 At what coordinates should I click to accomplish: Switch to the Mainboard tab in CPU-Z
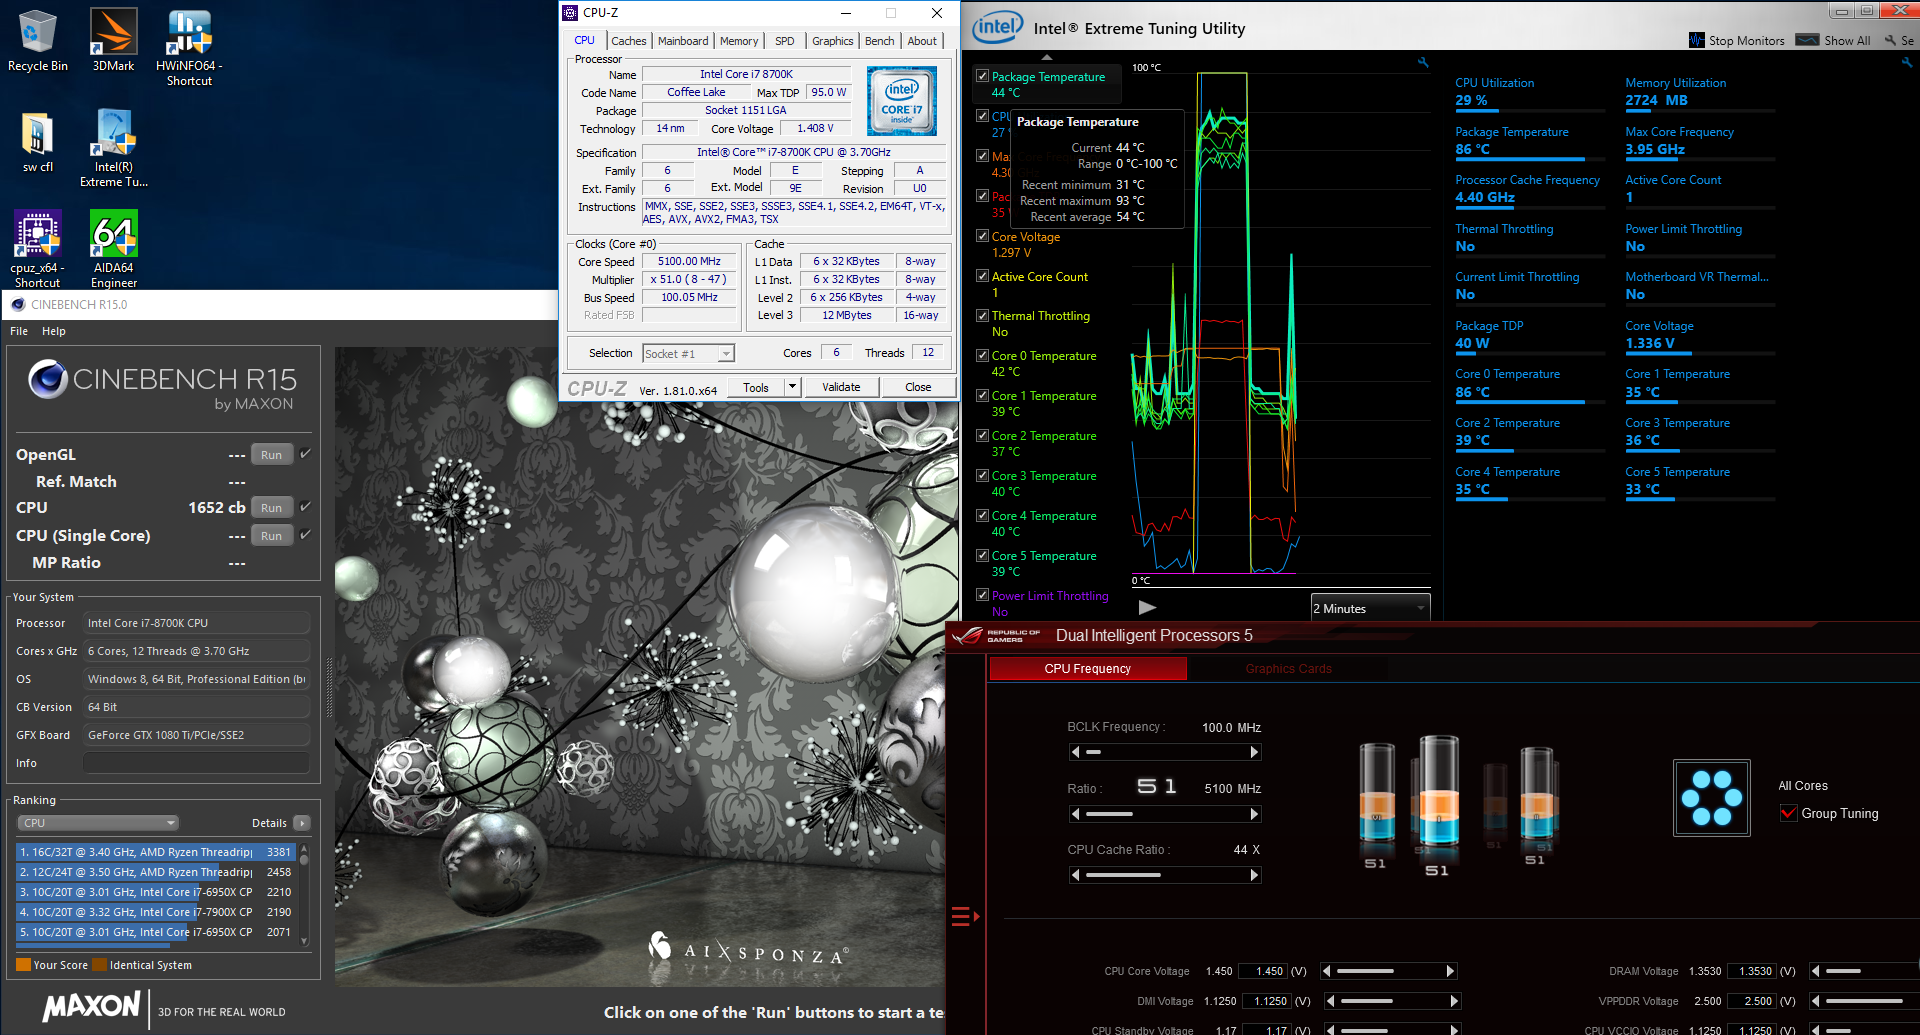click(x=683, y=41)
